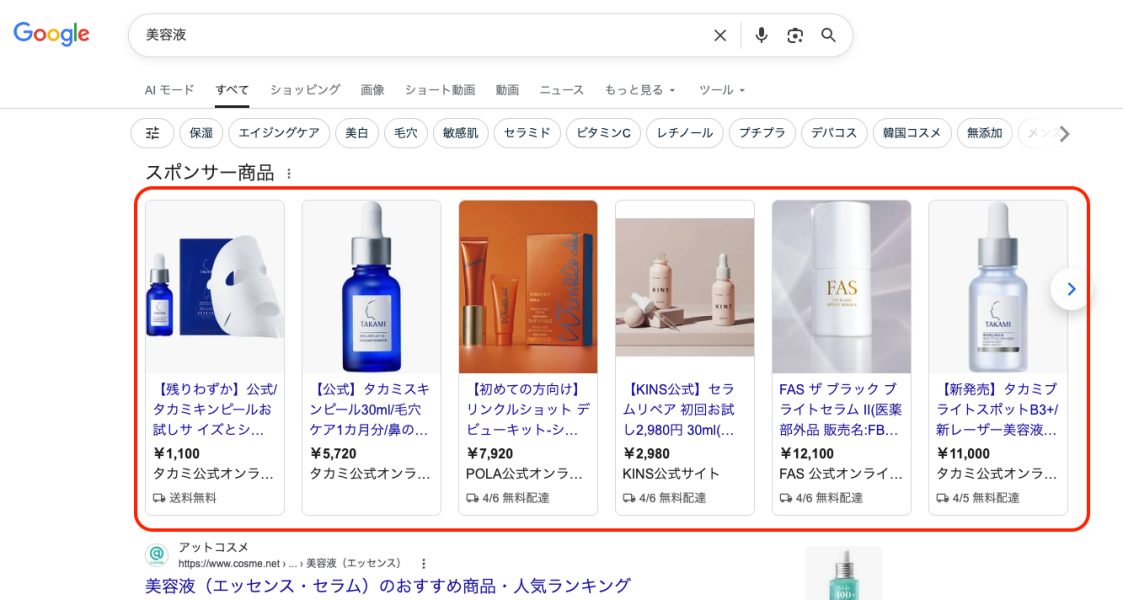
Task: Switch to the 画像 tab
Action: pyautogui.click(x=372, y=89)
